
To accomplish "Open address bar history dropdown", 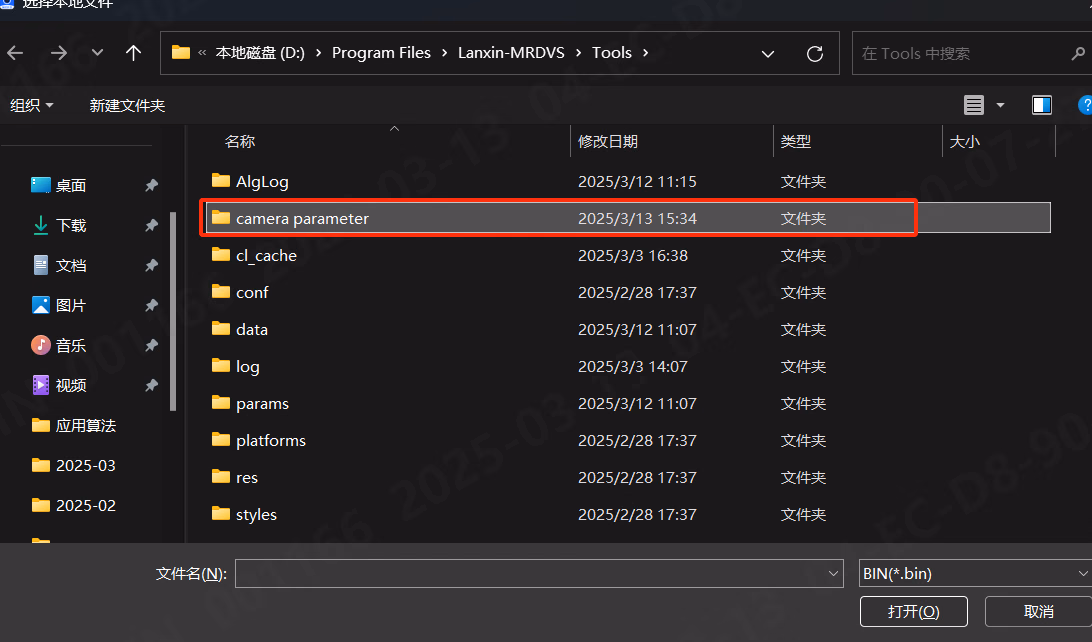I will click(x=767, y=54).
